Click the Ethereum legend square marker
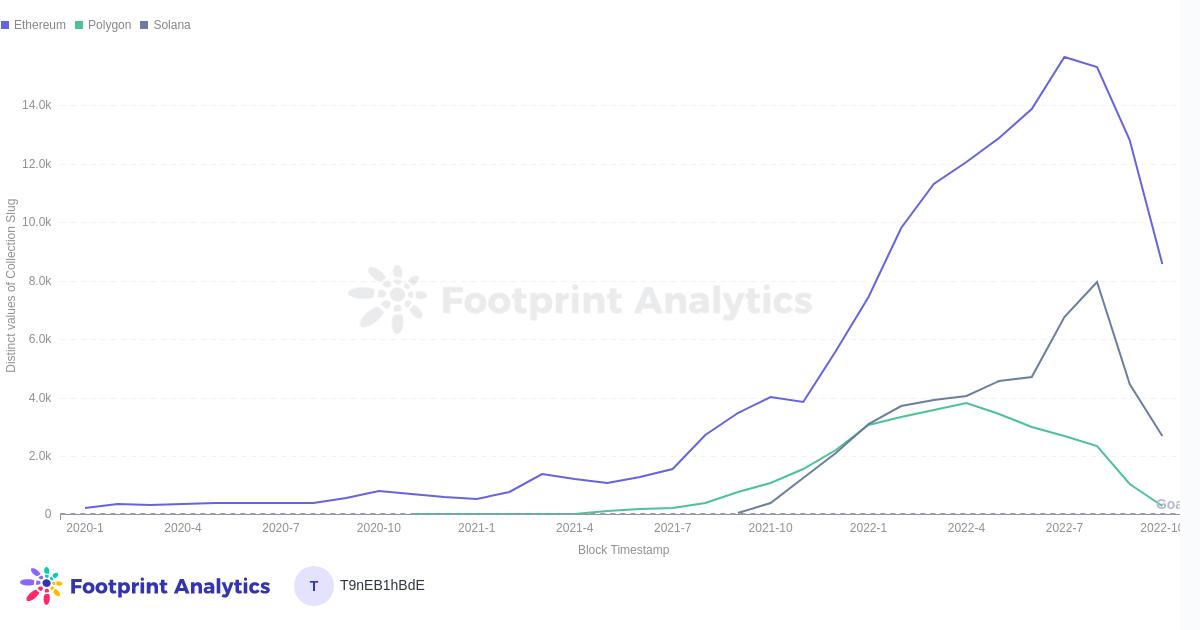Viewport: 1200px width, 630px height. 5,25
